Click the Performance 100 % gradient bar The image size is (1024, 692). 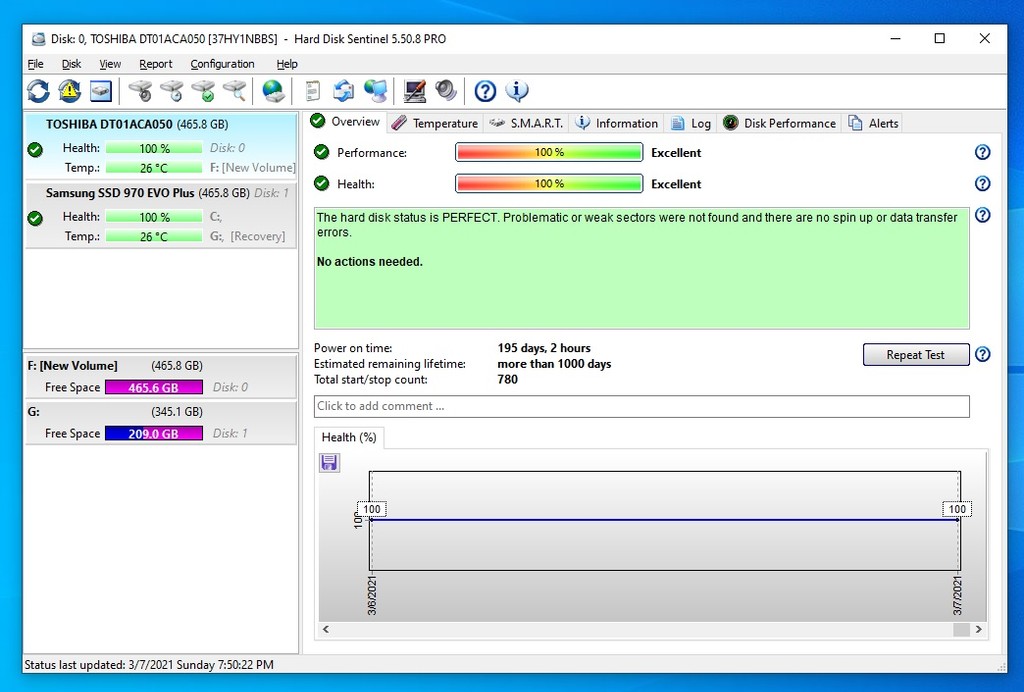[549, 152]
